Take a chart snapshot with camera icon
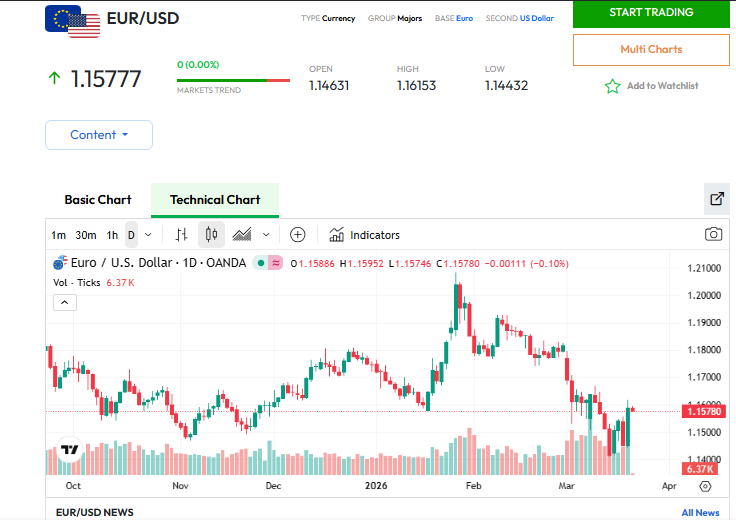The image size is (736, 520). click(713, 234)
